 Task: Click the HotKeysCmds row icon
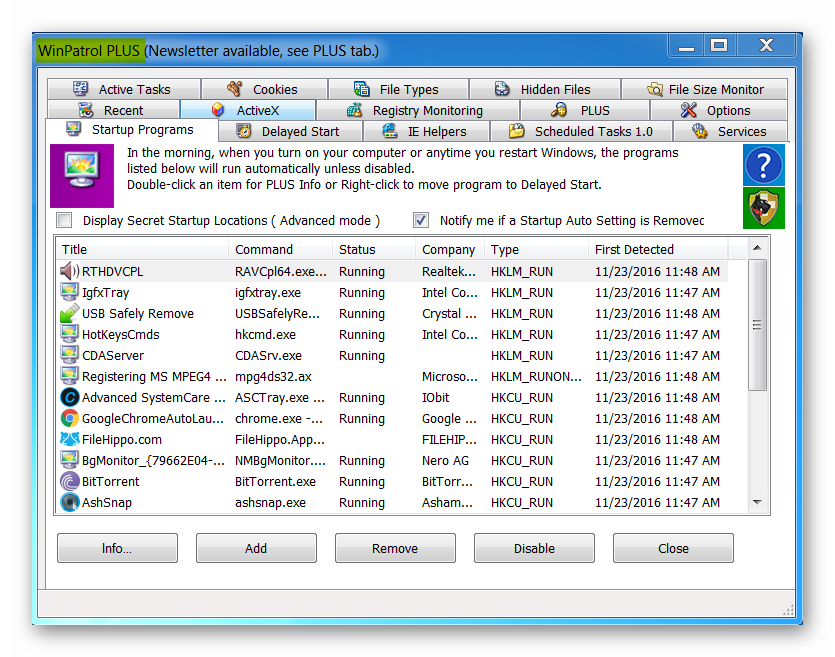point(70,334)
